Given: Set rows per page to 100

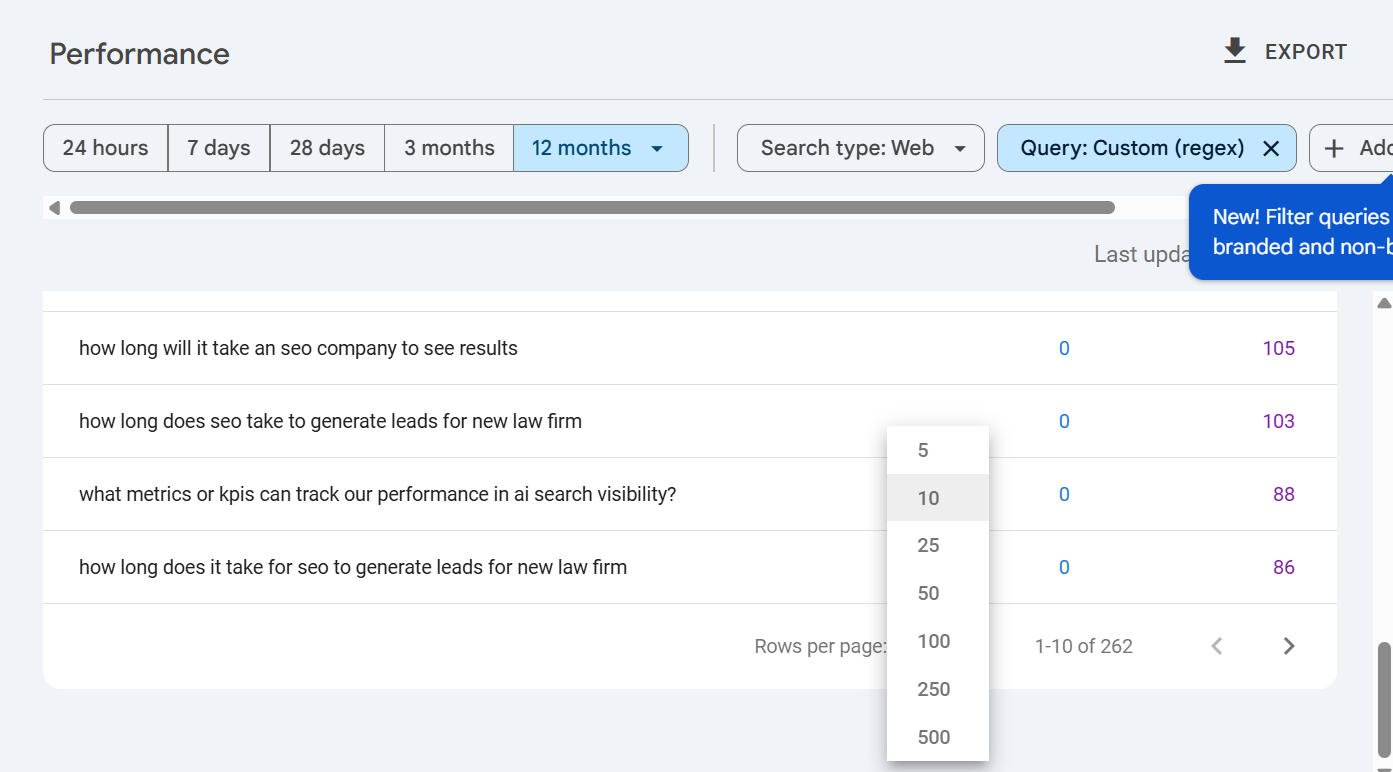Looking at the screenshot, I should click(x=934, y=642).
